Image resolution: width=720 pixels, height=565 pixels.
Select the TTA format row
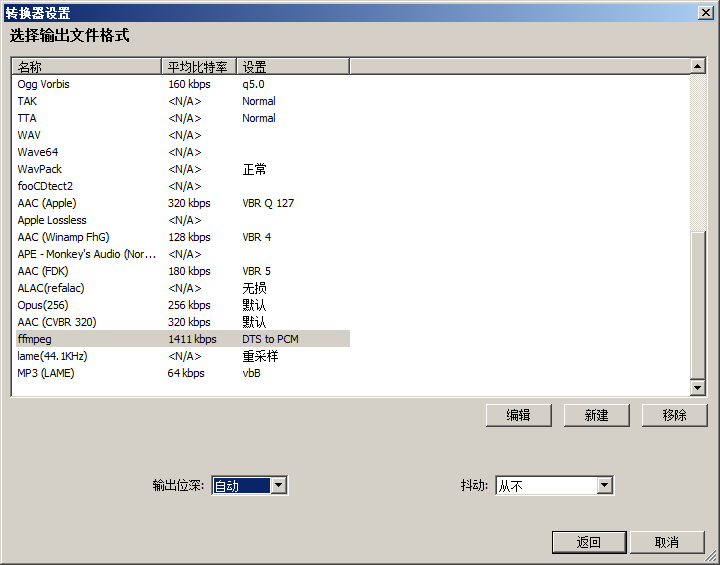coord(183,118)
